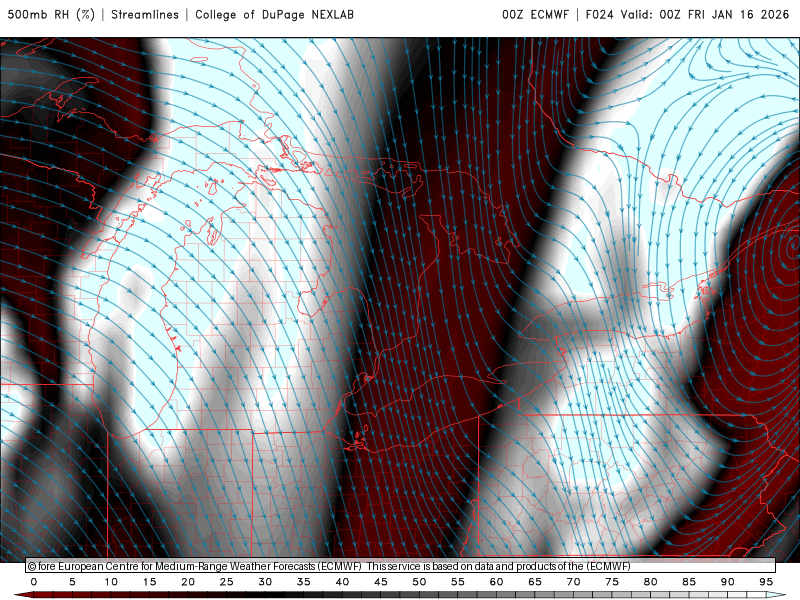This screenshot has height=600, width=800.
Task: Select the 'Streamlines' label in the header
Action: pos(145,14)
